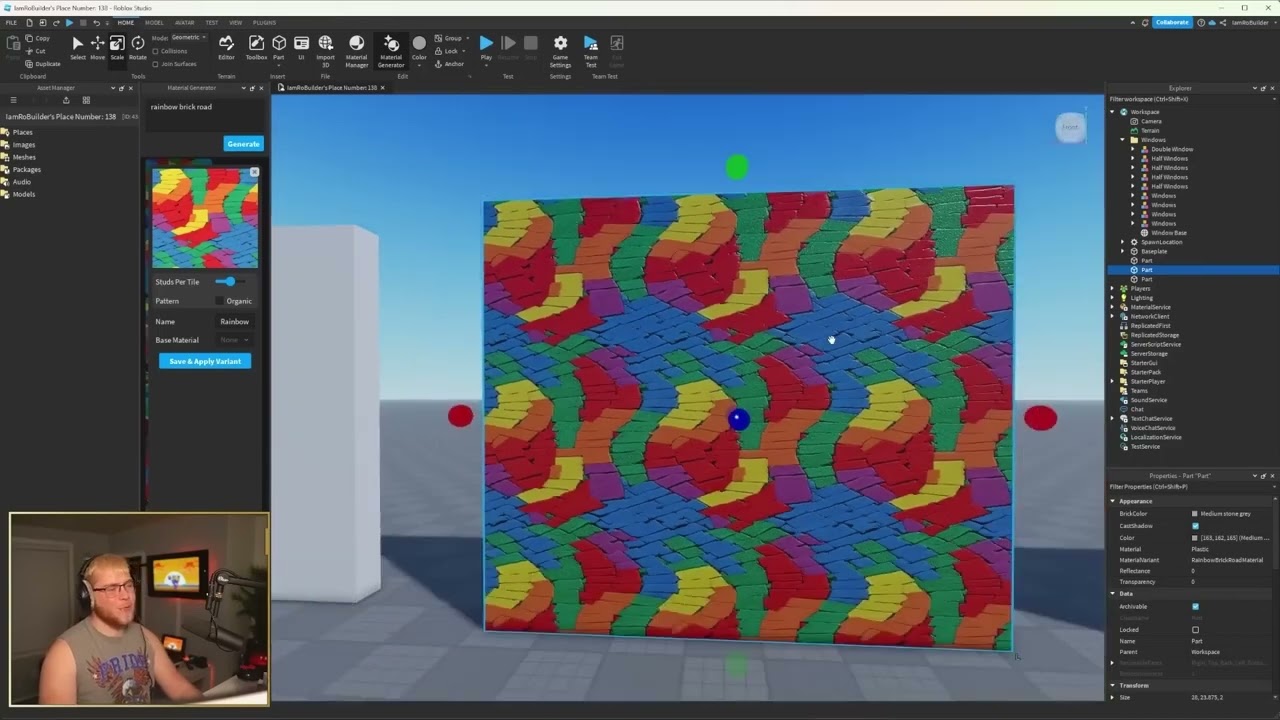The image size is (1280, 720).
Task: Open Game Settings
Action: 560,50
